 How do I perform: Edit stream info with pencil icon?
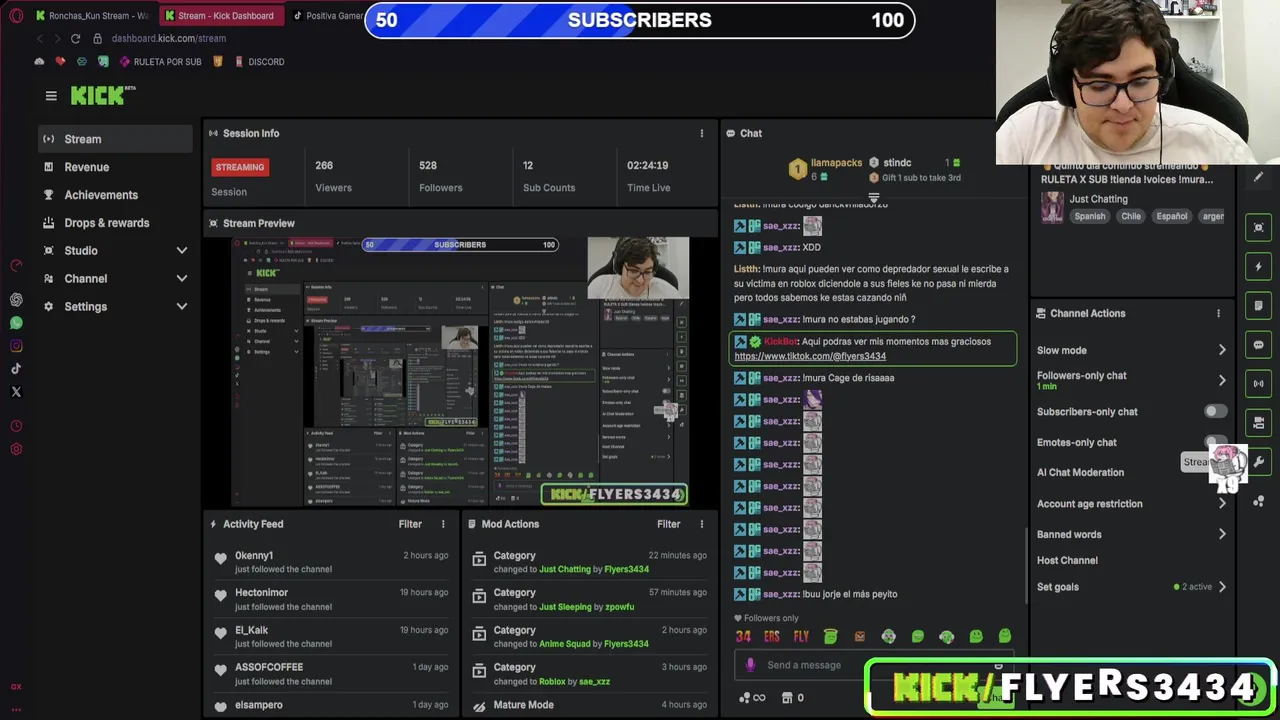coord(1258,177)
